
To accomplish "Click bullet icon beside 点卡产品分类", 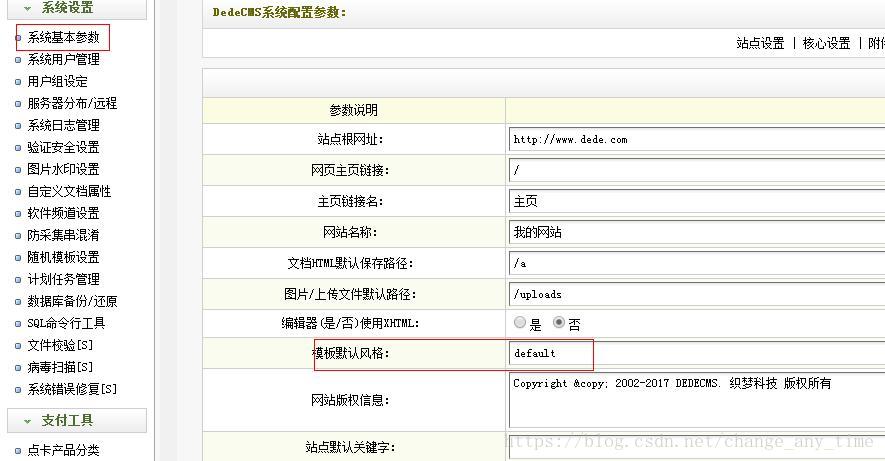I will (18, 451).
